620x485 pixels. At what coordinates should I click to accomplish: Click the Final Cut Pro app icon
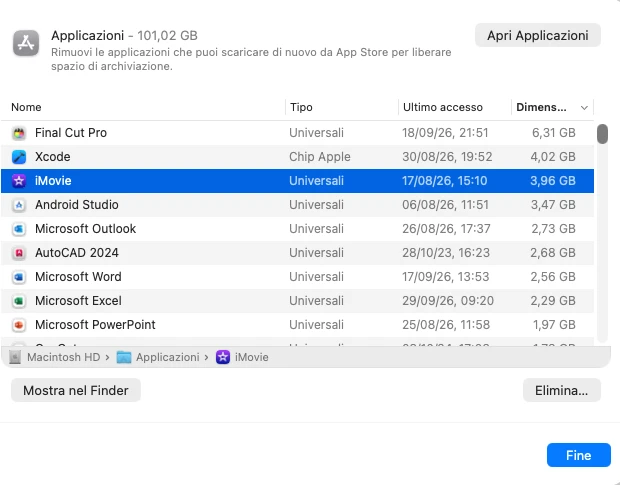[x=19, y=133]
